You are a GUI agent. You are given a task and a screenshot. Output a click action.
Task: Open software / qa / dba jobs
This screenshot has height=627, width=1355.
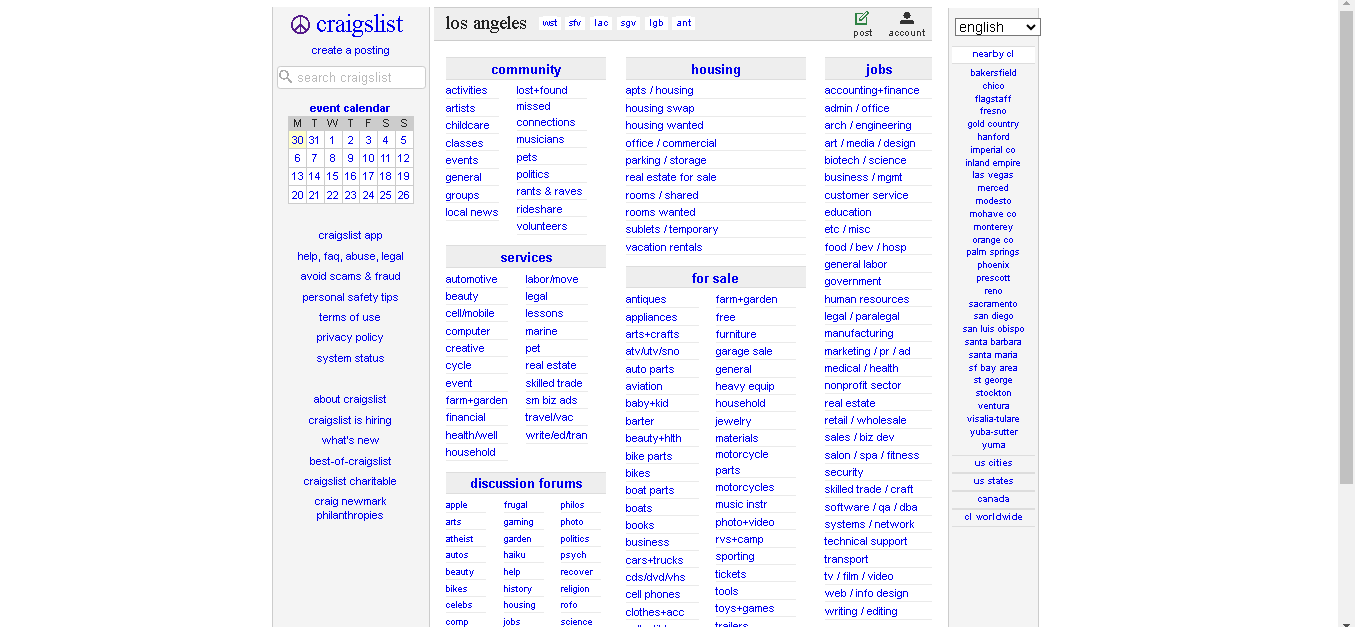pos(870,507)
